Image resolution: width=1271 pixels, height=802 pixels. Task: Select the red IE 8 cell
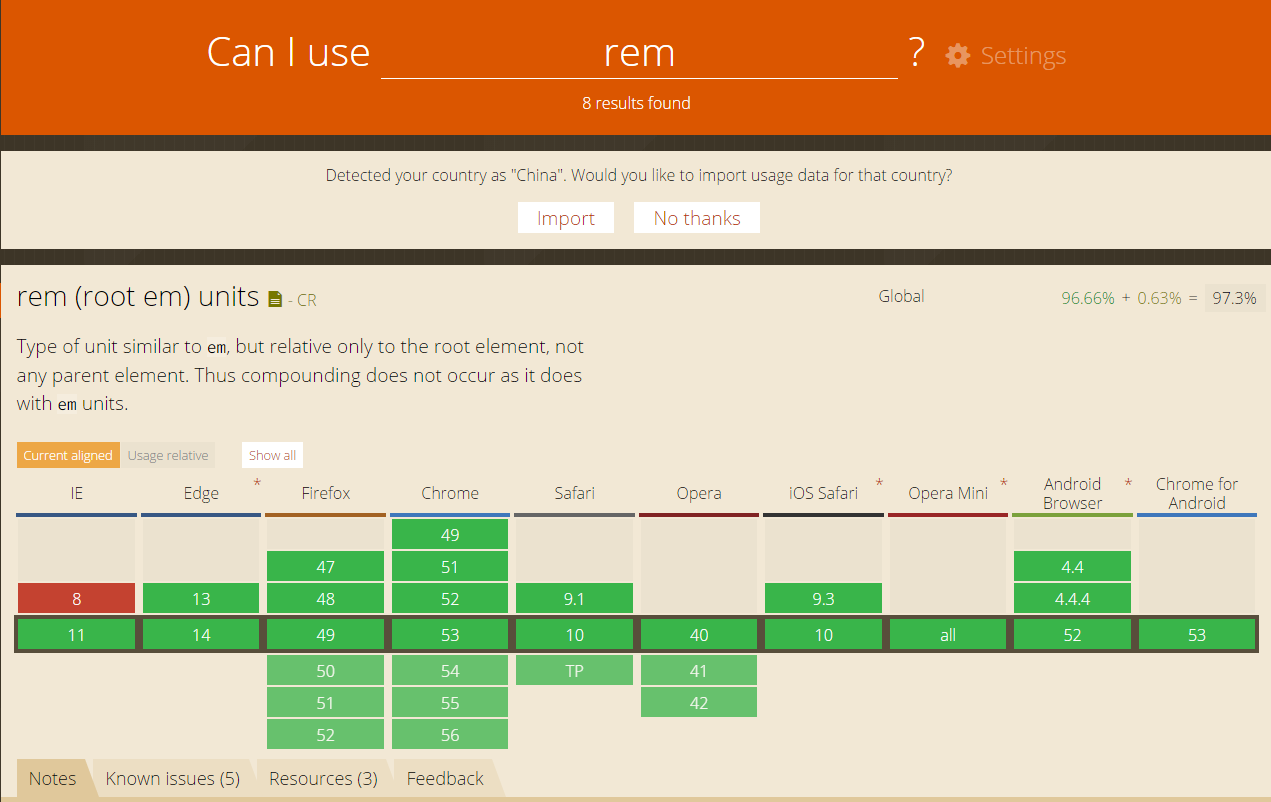76,599
